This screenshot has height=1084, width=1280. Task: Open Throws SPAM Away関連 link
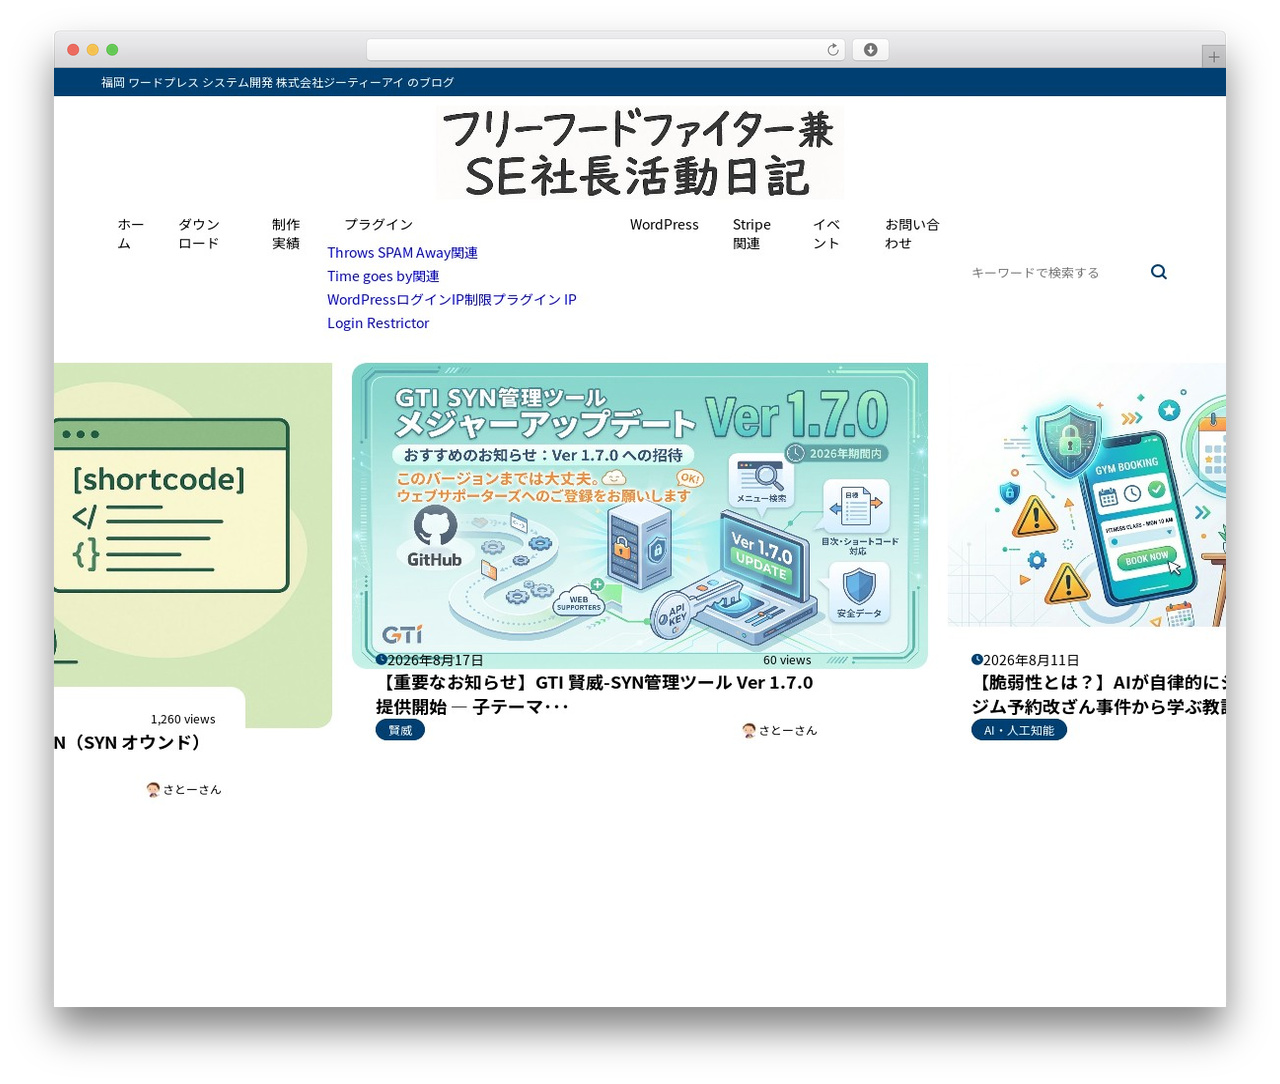402,253
